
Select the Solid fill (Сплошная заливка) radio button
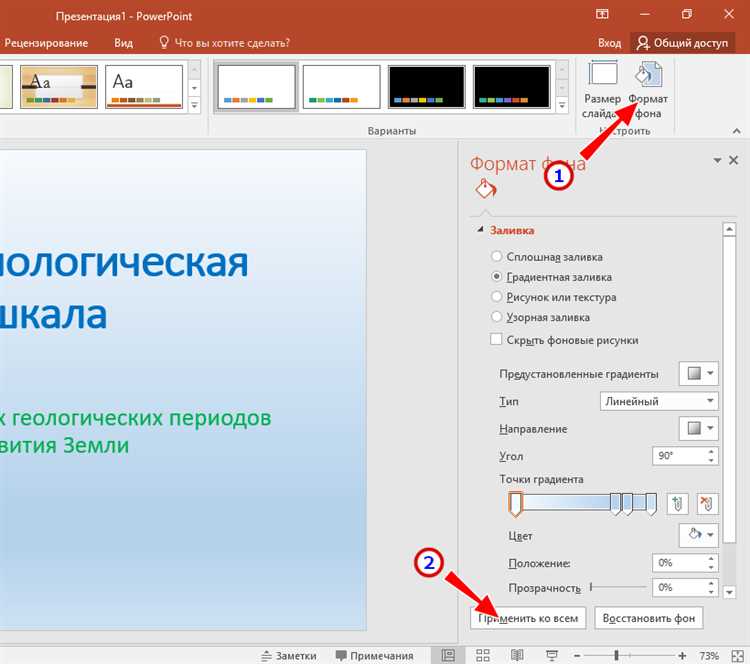(x=496, y=256)
